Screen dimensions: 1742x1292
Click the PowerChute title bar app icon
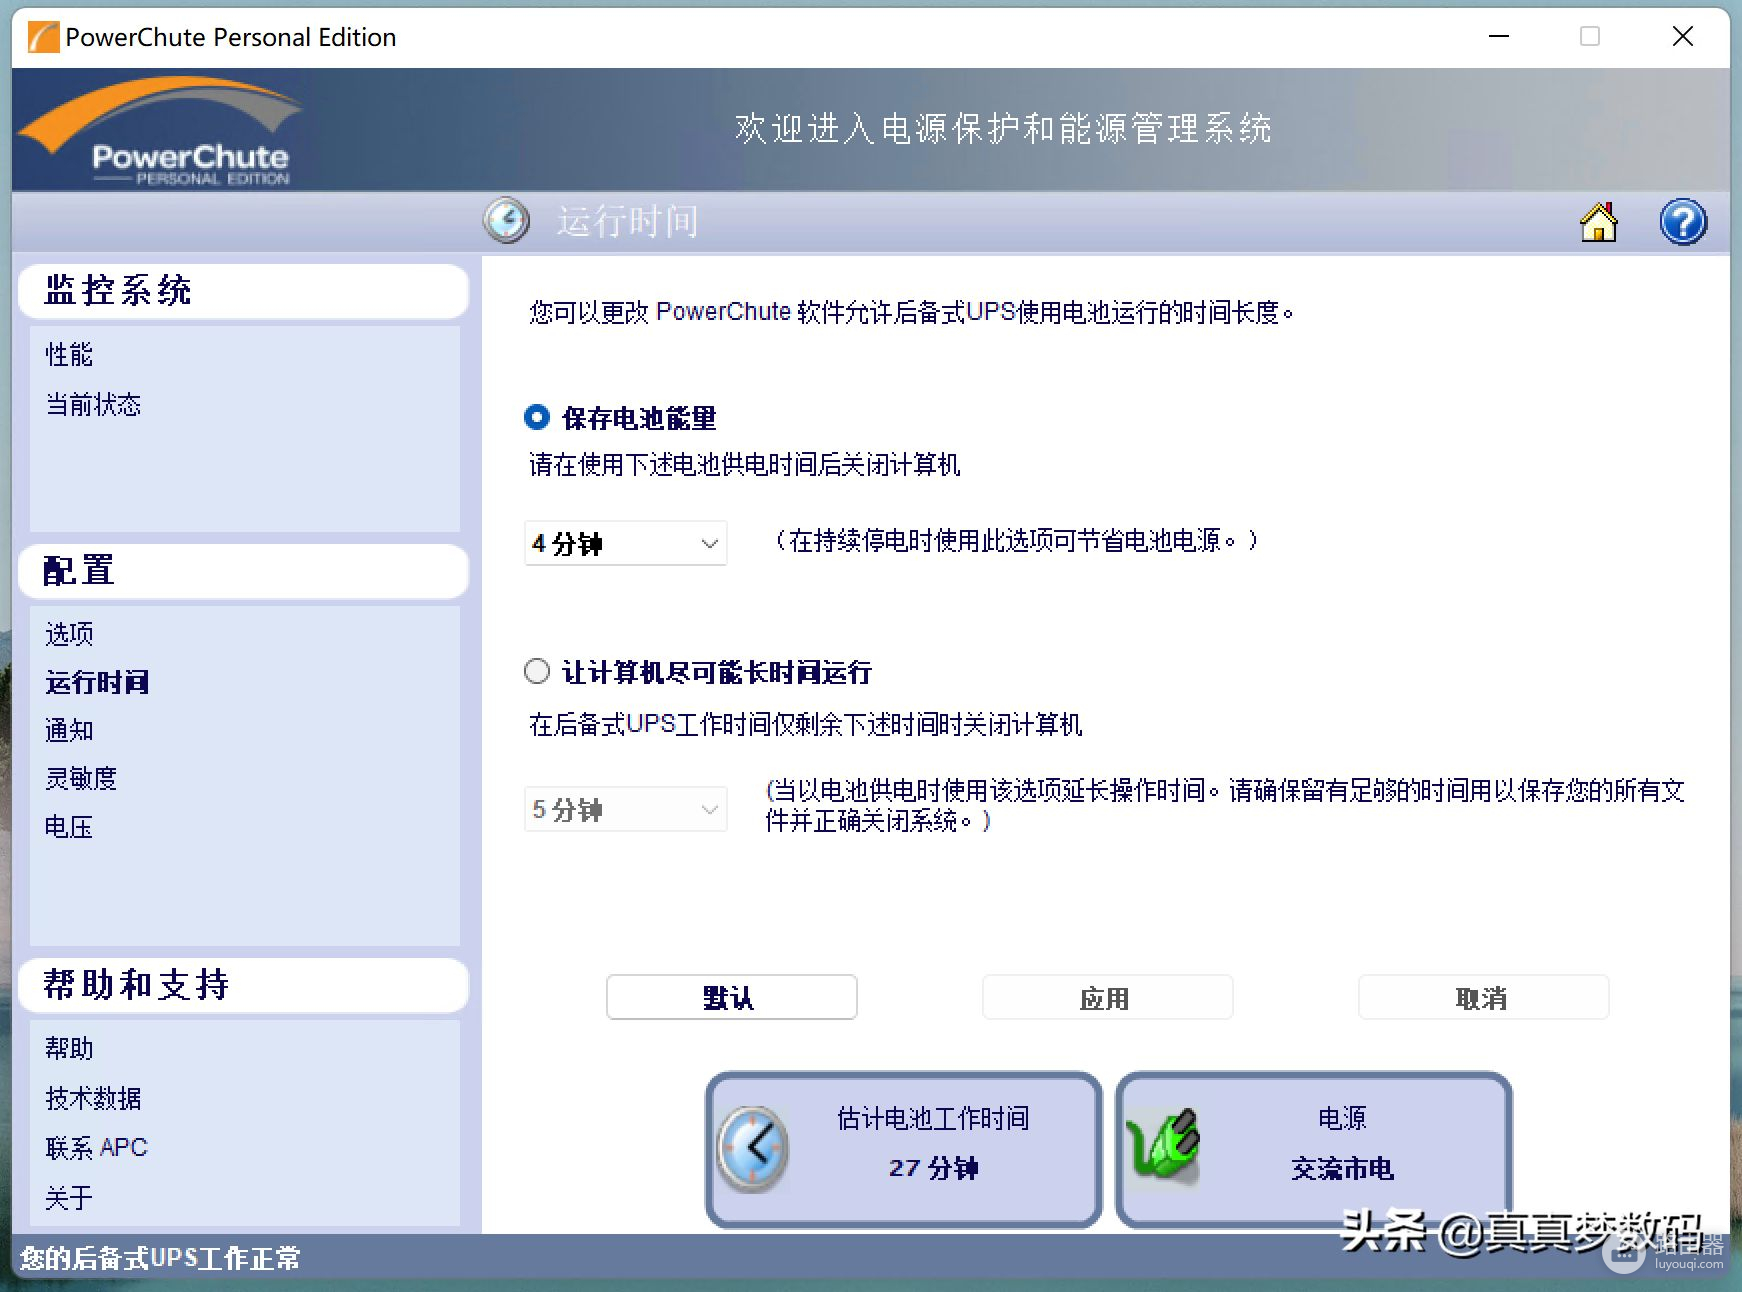pos(43,37)
